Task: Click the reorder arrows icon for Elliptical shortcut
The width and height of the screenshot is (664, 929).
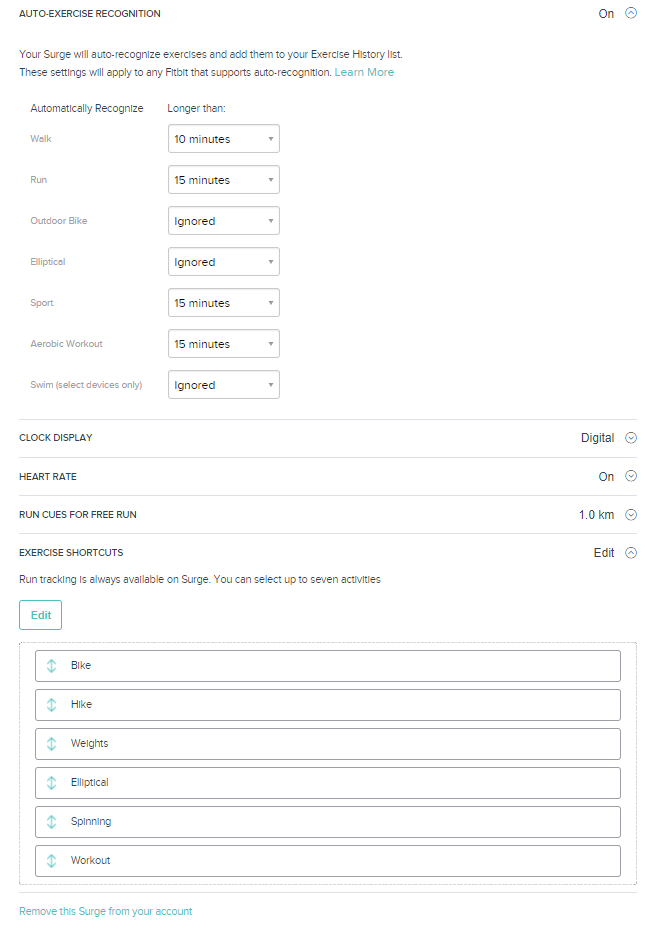Action: click(x=52, y=783)
